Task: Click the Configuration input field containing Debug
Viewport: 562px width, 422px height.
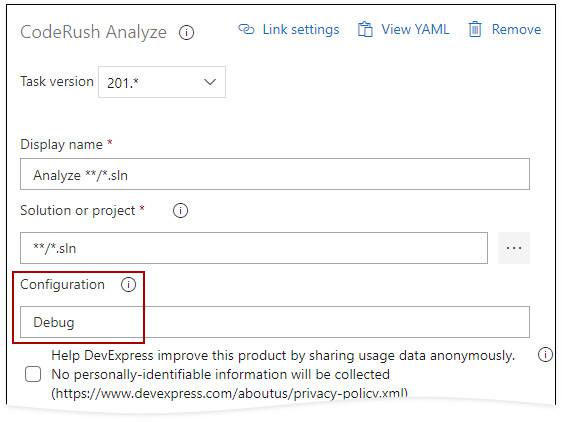Action: click(x=275, y=322)
